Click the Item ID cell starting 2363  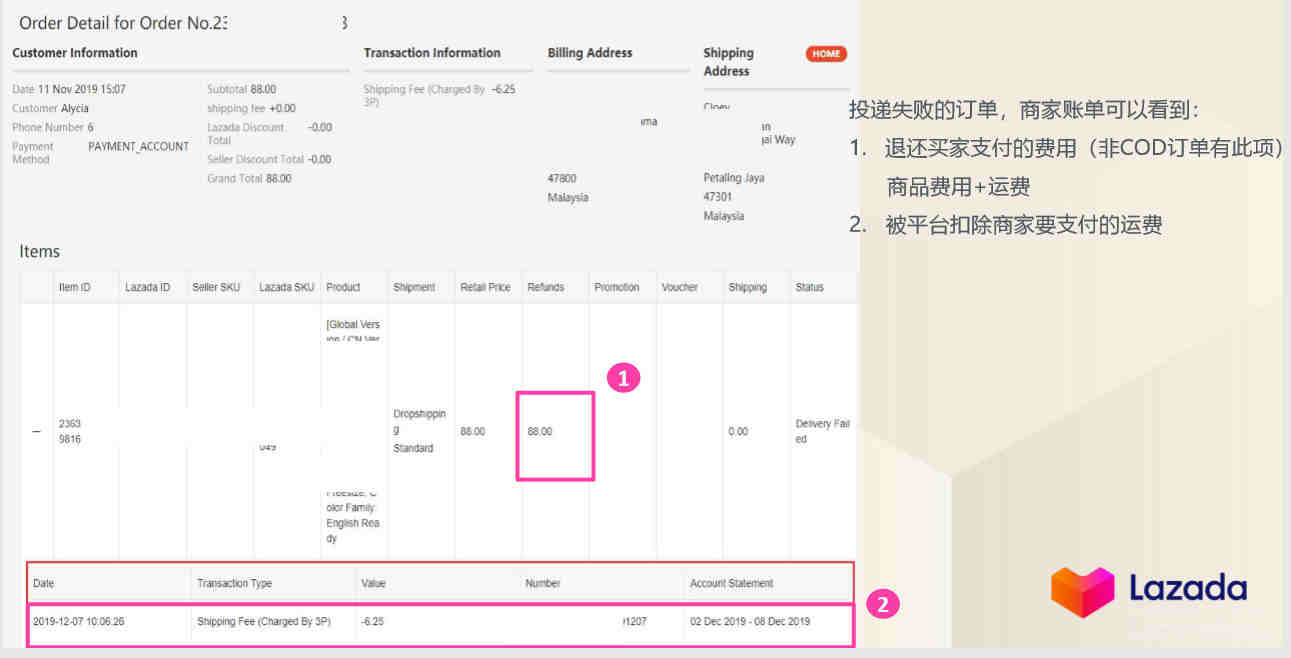click(70, 431)
